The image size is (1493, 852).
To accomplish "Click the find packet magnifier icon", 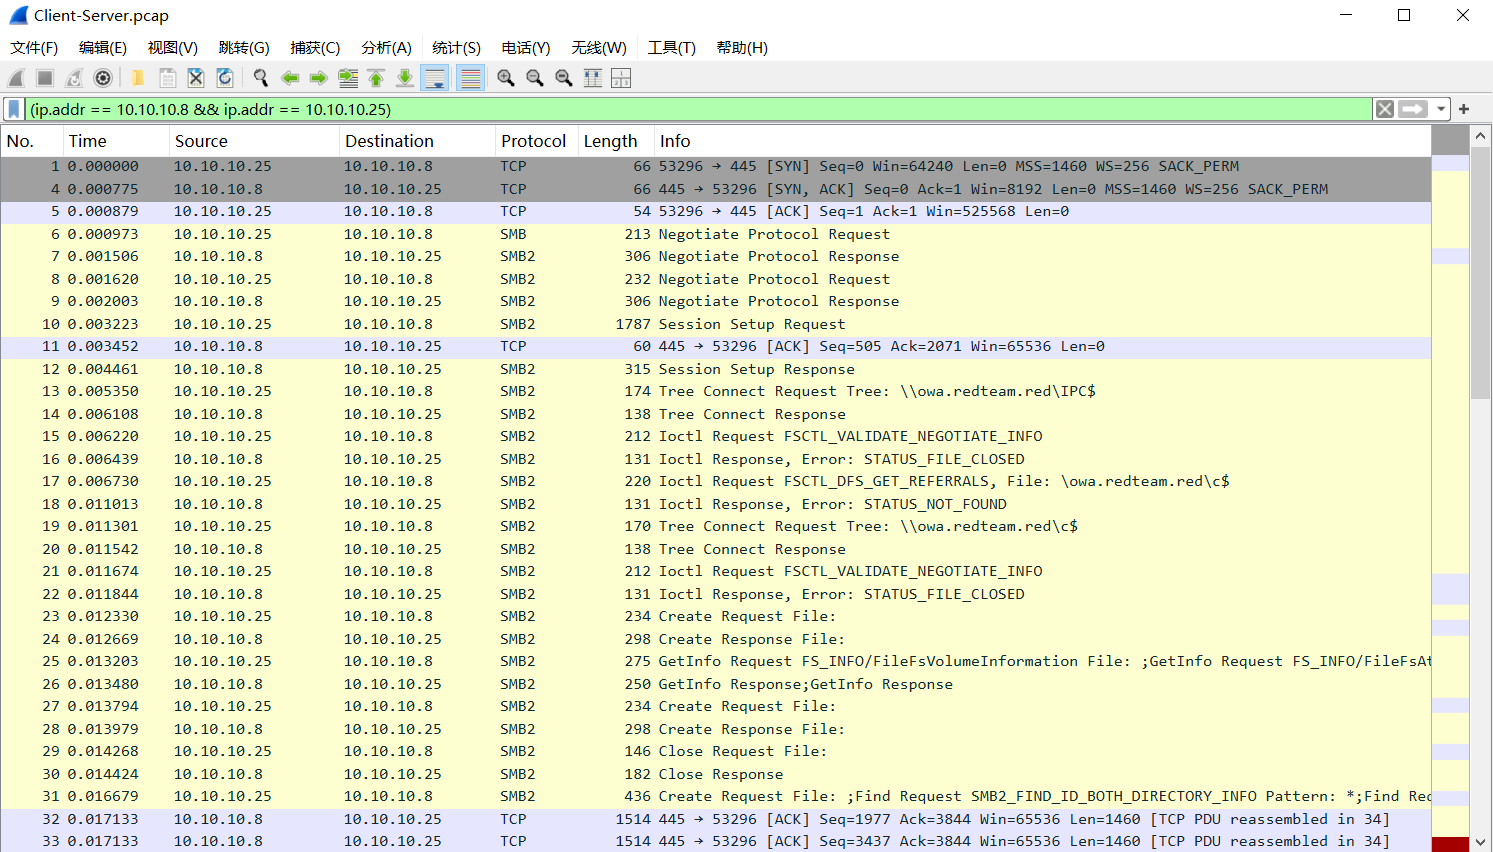I will point(261,78).
